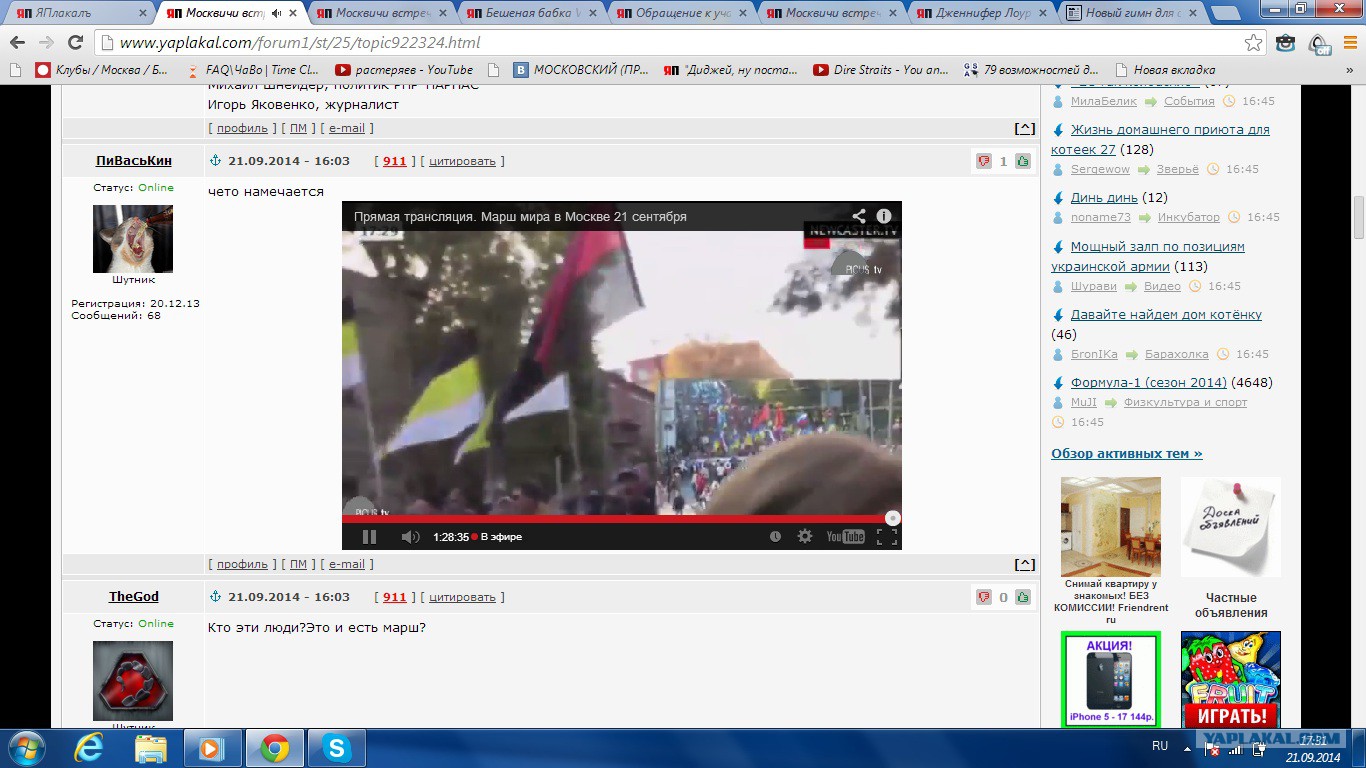Click 'Обзор активных тем »' link
This screenshot has height=768, width=1366.
[x=1127, y=453]
